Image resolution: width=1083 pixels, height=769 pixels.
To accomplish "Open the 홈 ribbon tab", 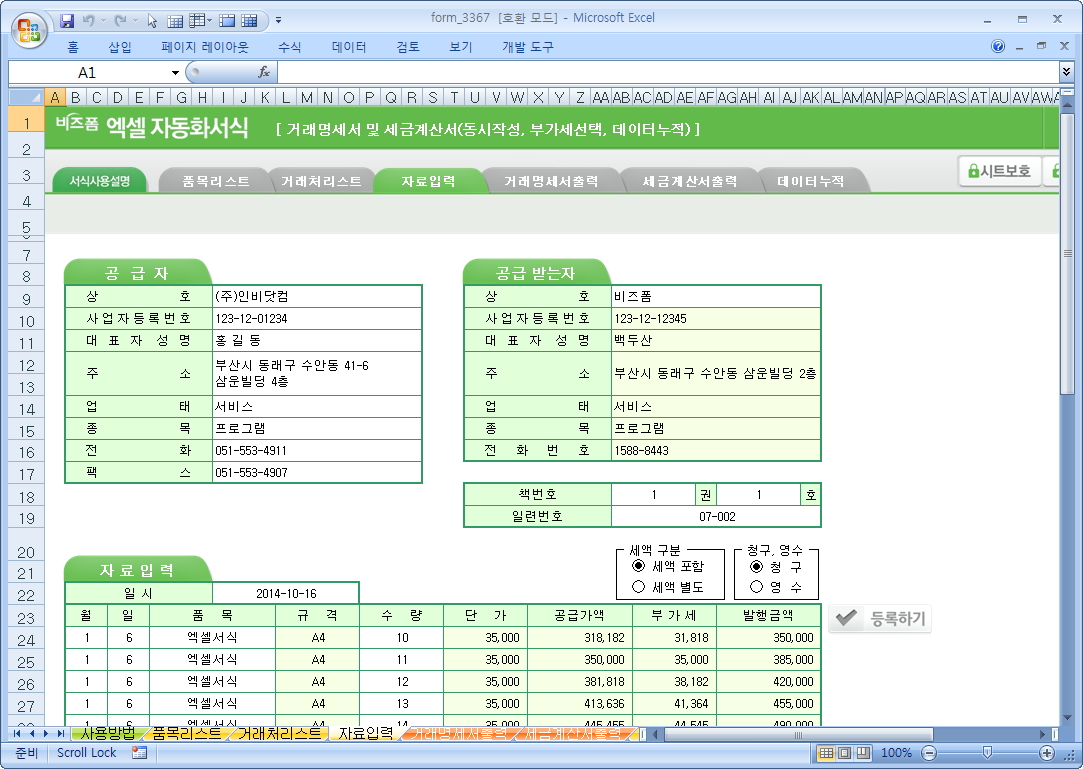I will pos(73,47).
